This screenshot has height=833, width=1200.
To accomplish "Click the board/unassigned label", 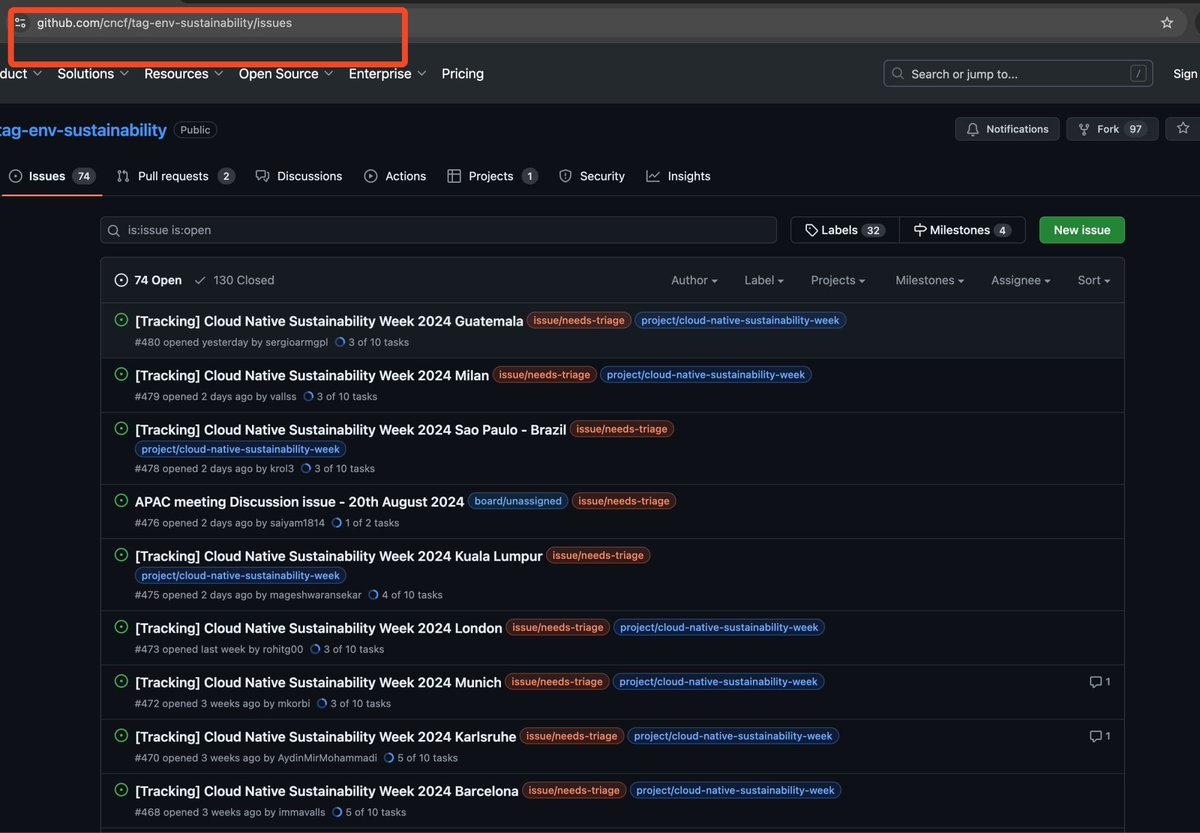I will point(518,501).
